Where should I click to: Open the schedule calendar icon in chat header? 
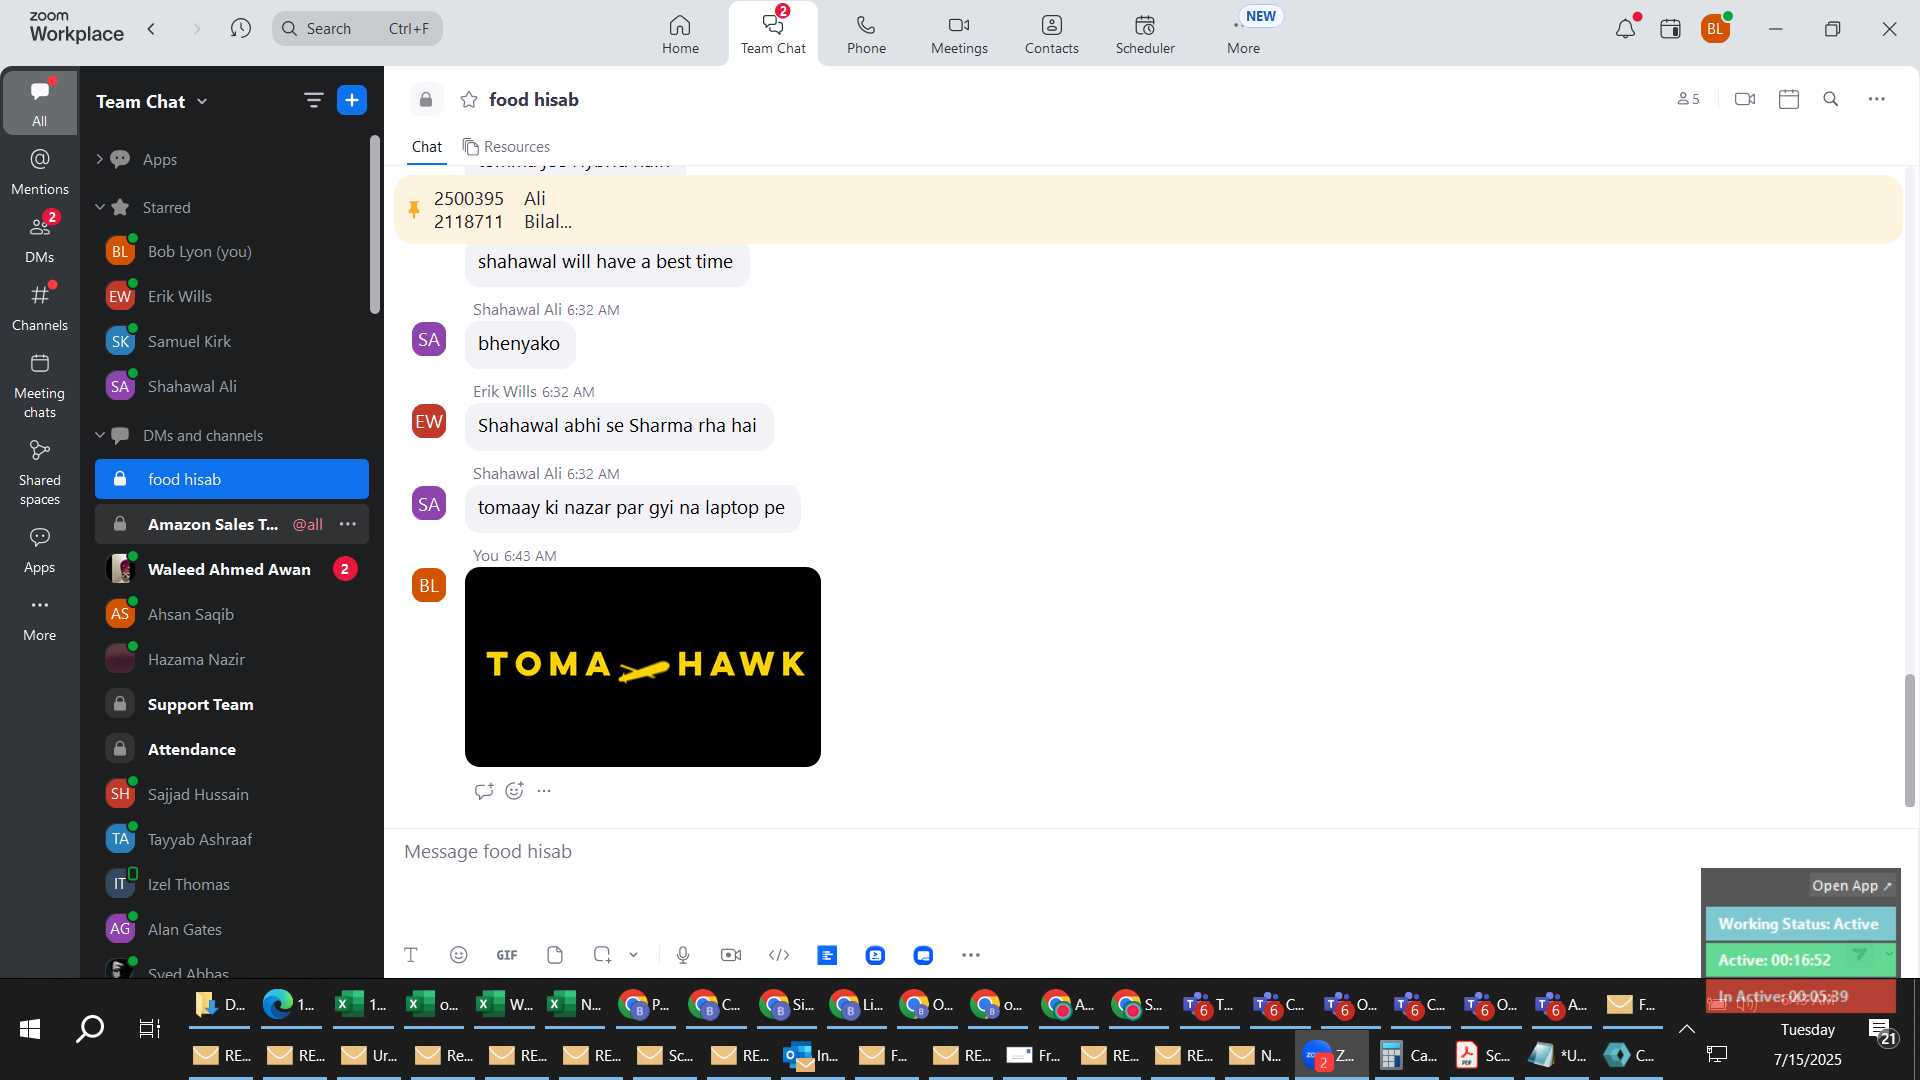1789,99
